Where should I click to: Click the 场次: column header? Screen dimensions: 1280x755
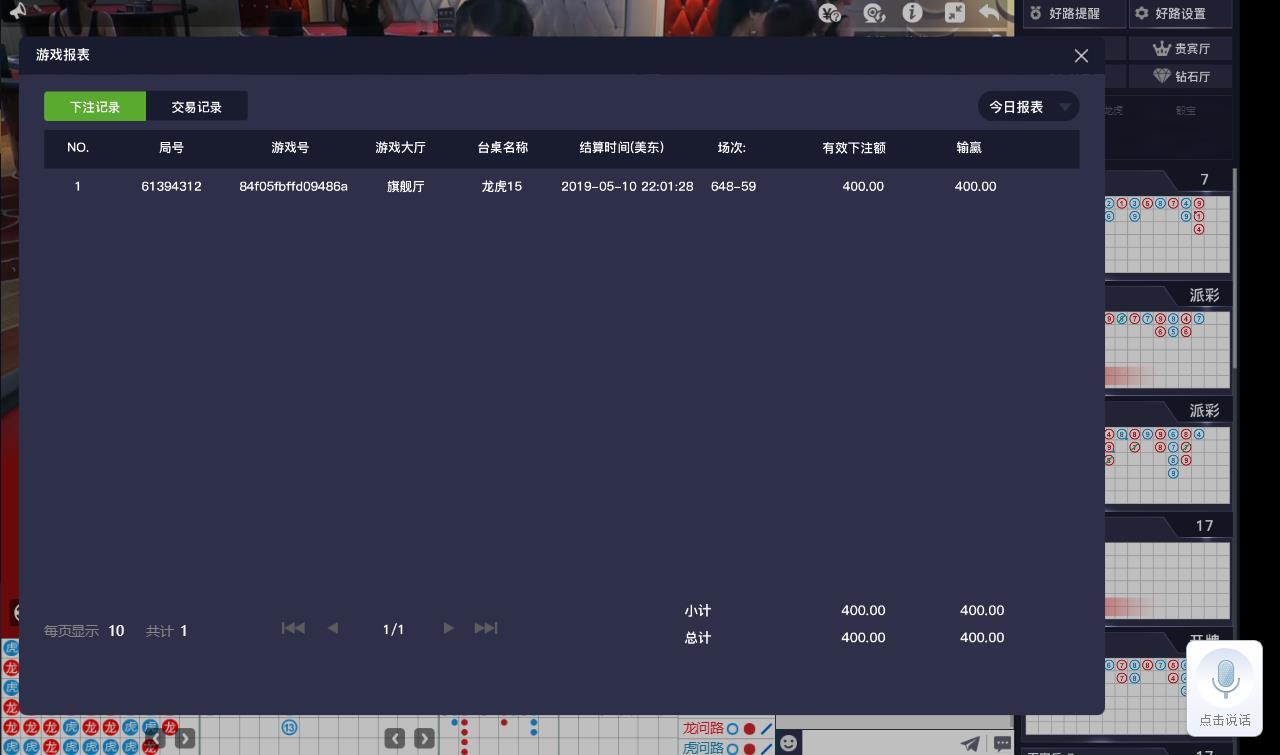click(x=732, y=148)
